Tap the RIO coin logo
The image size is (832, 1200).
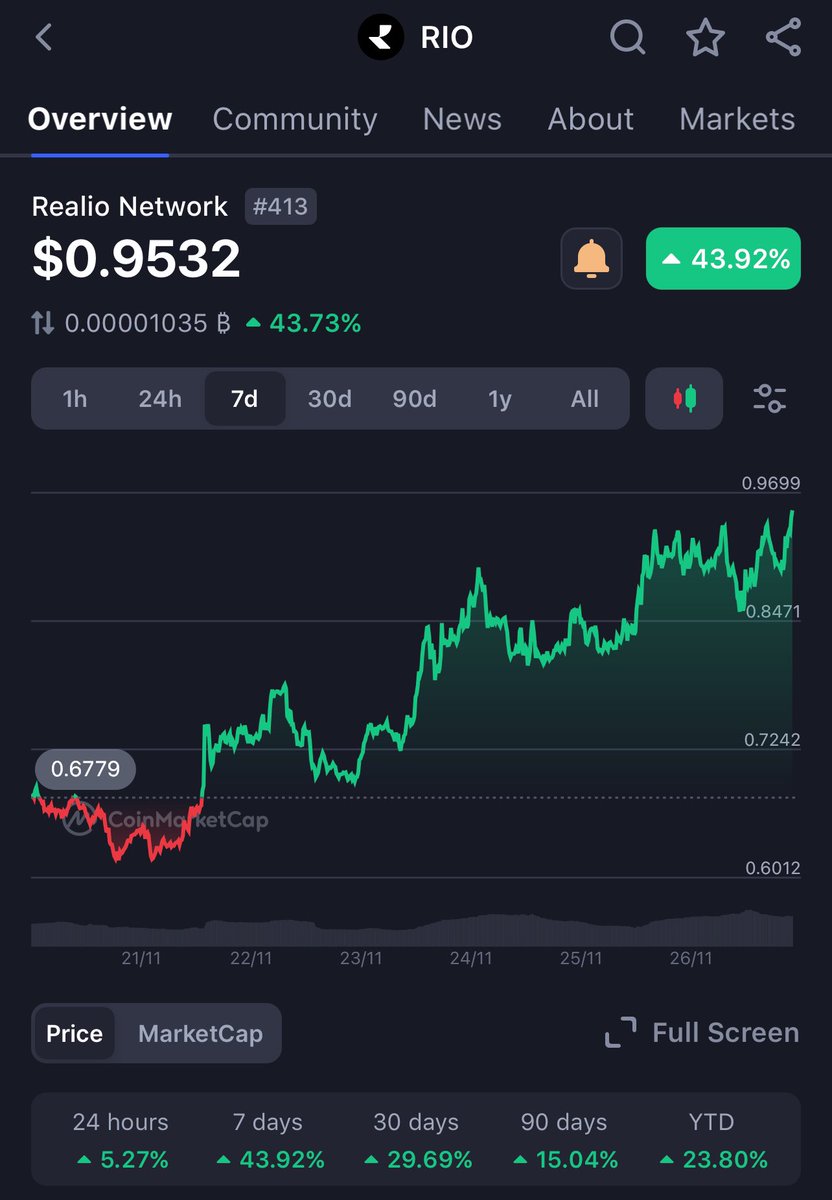coord(381,38)
